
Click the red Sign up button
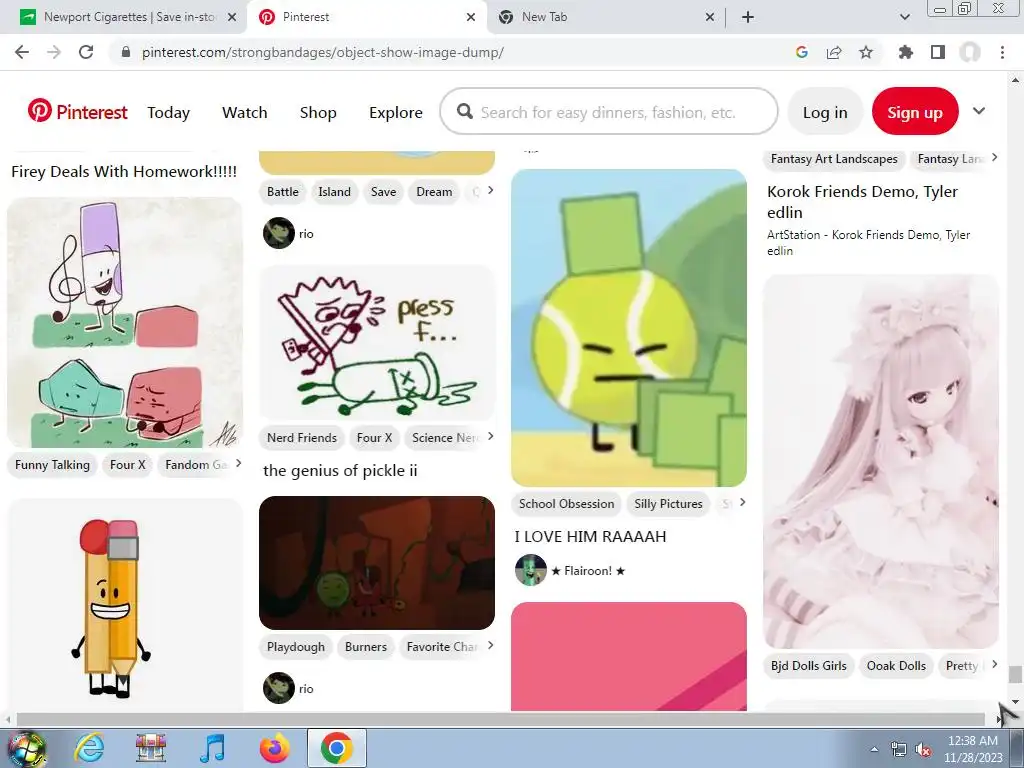[915, 112]
